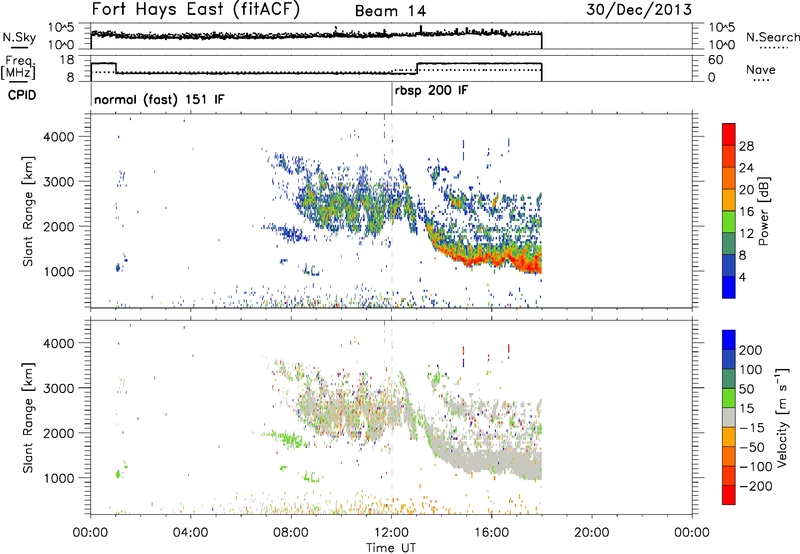Click the 'Beam 14' label
This screenshot has height=554, width=800.
390,11
